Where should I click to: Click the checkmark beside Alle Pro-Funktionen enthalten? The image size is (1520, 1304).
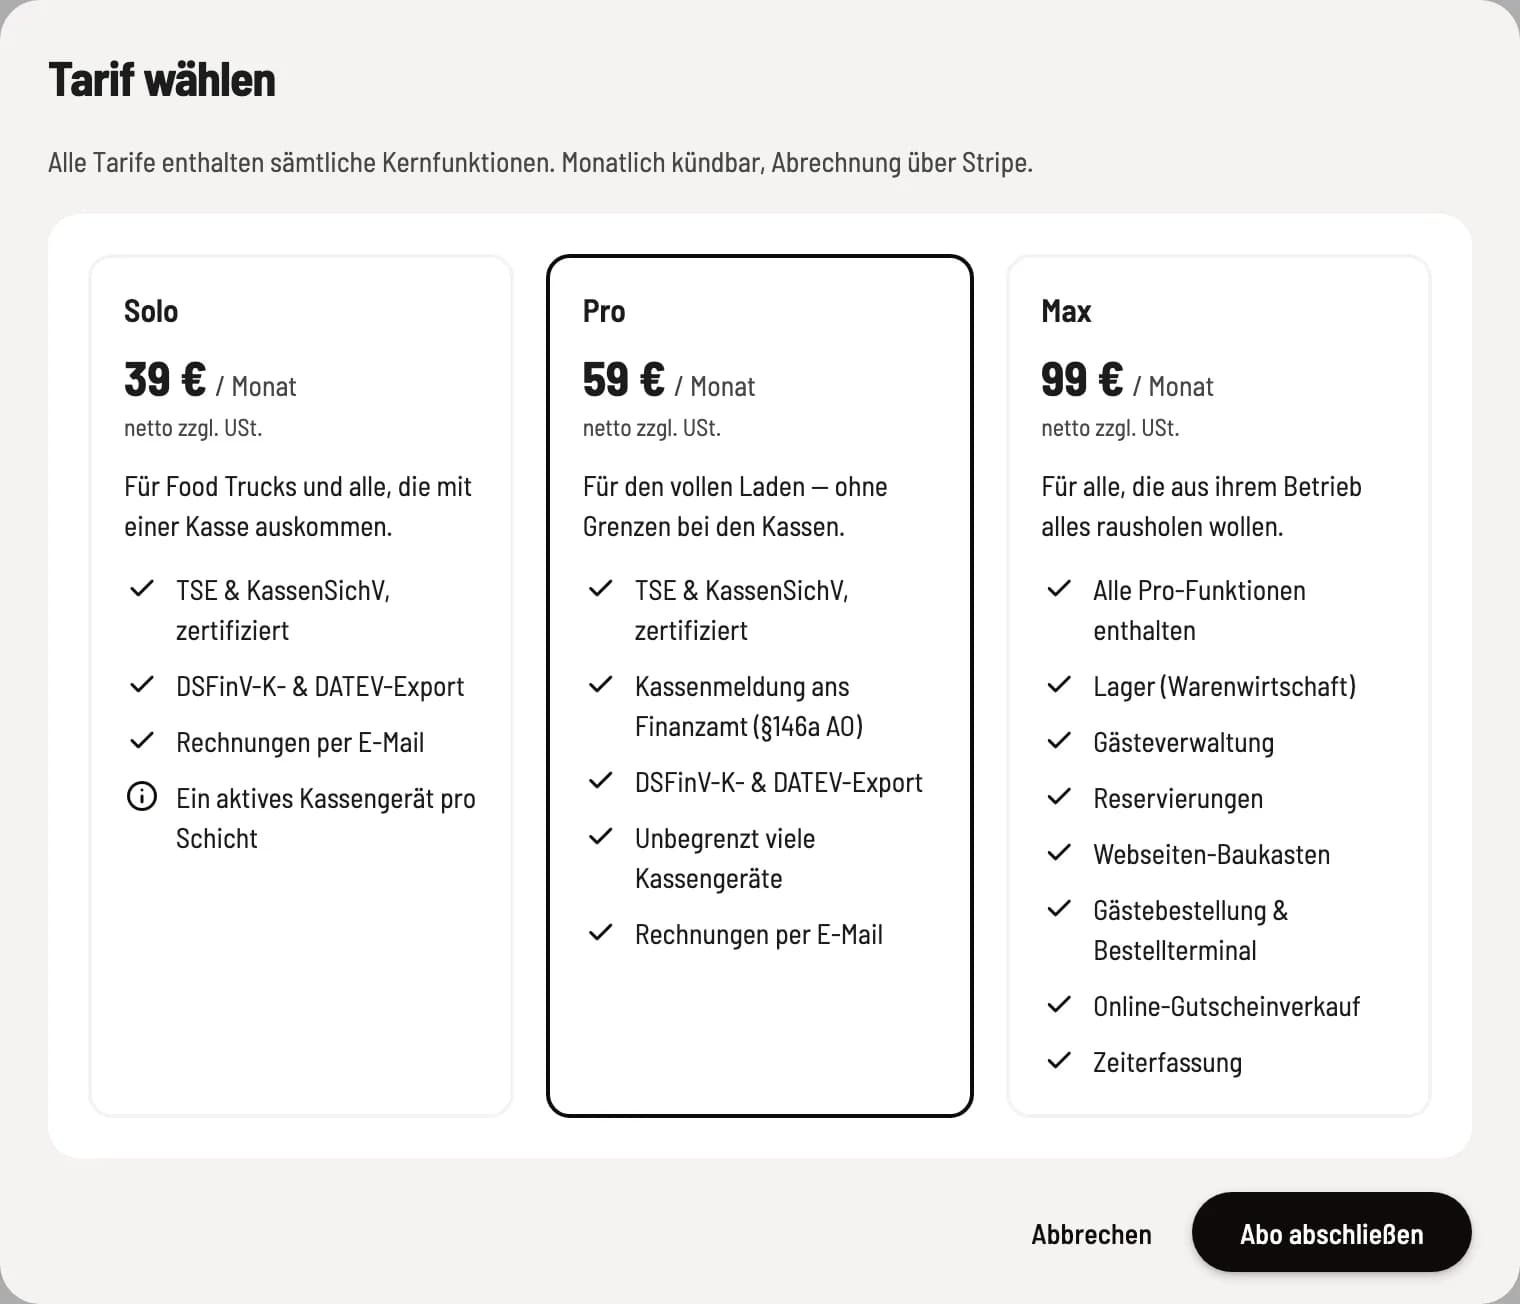[1059, 589]
